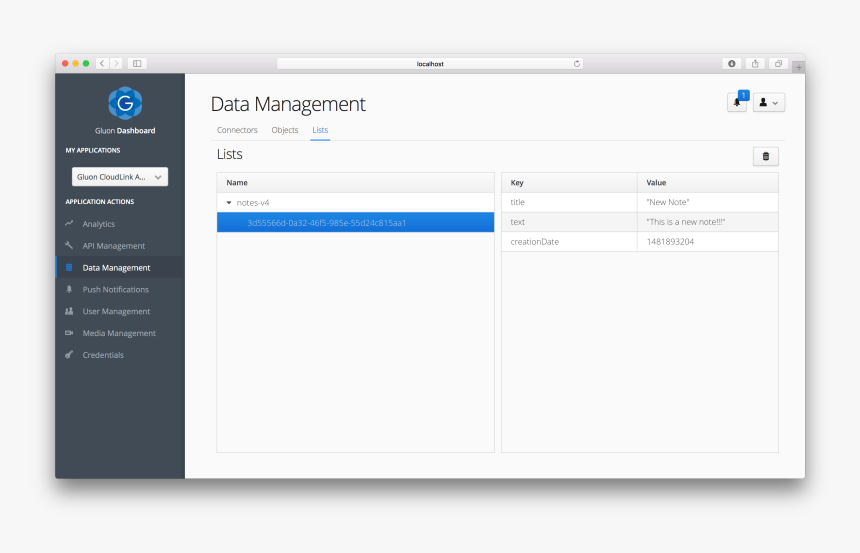Open Push Notifications section
Viewport: 860px width, 553px height.
coord(116,290)
